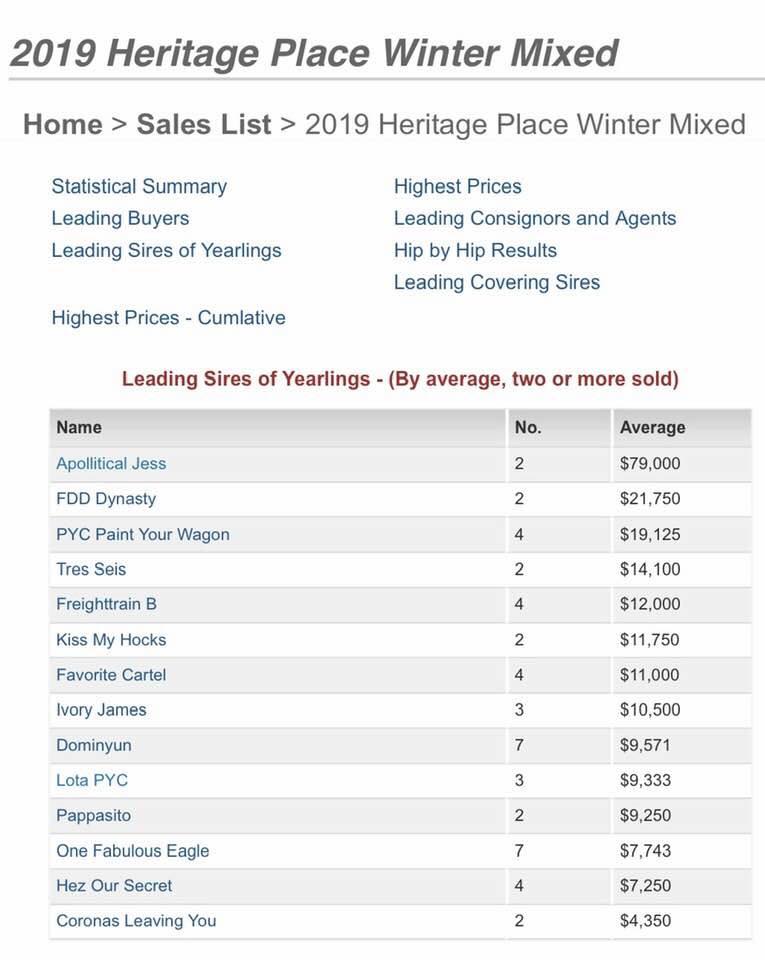
Task: Go to the Home breadcrumb link
Action: click(x=63, y=125)
